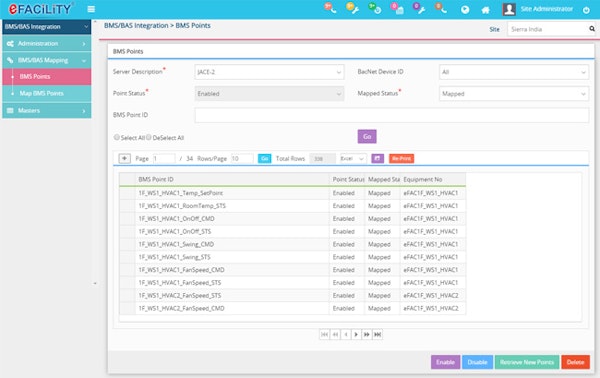The image size is (600, 378).
Task: Go back several pages with double-left arrow
Action: coord(335,334)
